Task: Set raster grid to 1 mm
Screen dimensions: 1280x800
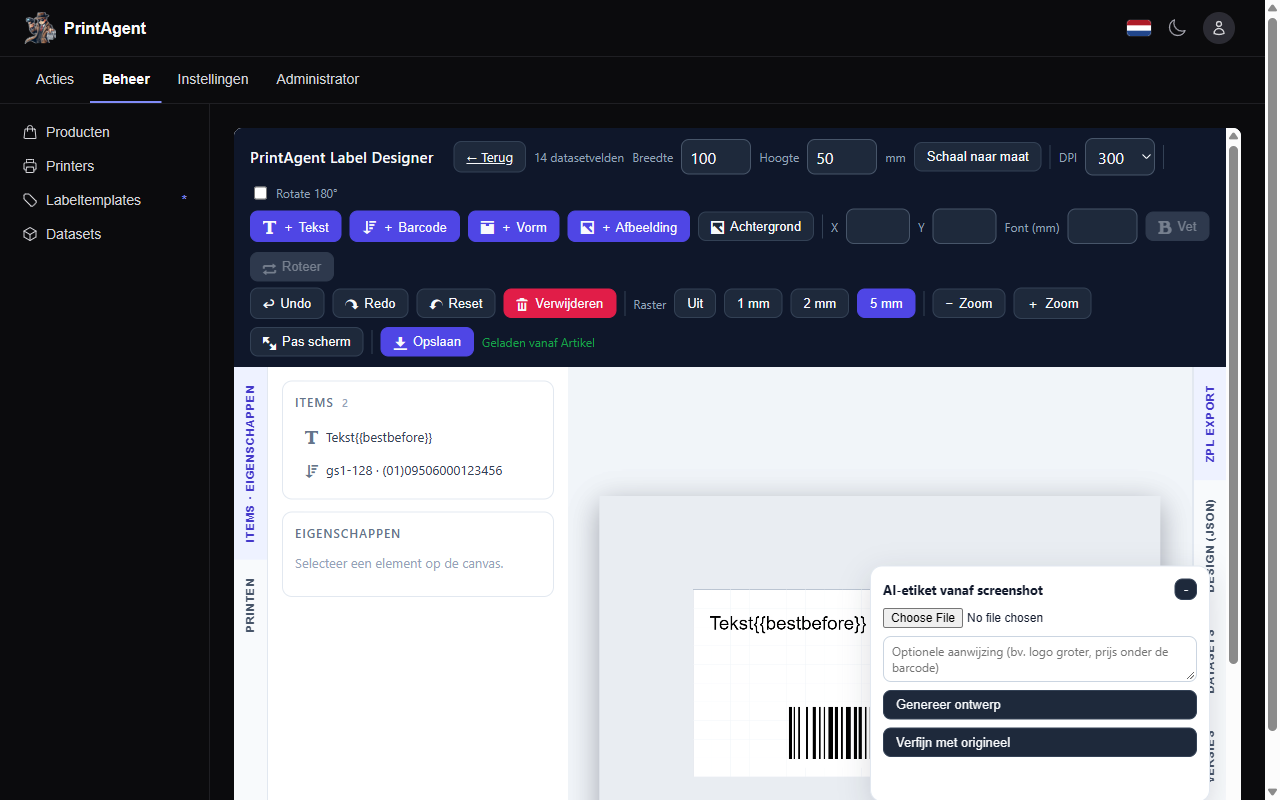Action: (753, 303)
